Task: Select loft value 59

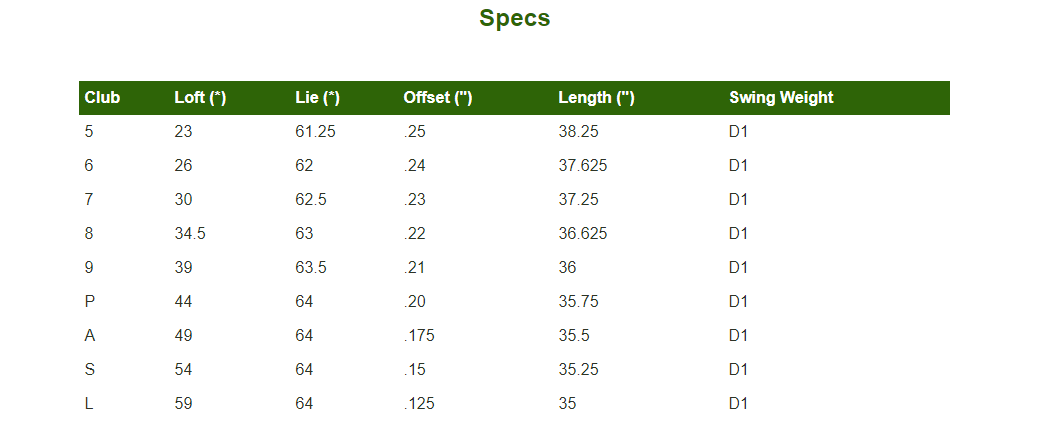Action: pyautogui.click(x=183, y=403)
